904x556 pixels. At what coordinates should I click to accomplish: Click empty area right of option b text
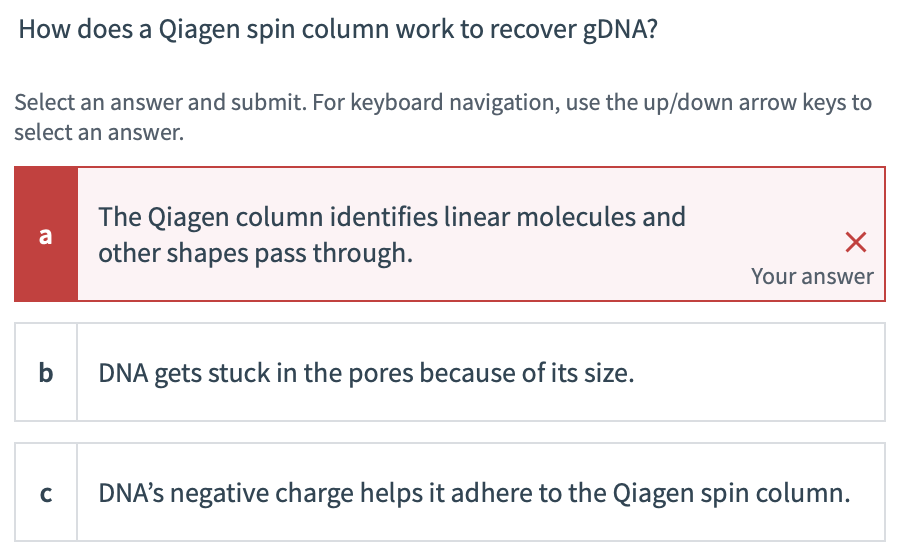[758, 372]
